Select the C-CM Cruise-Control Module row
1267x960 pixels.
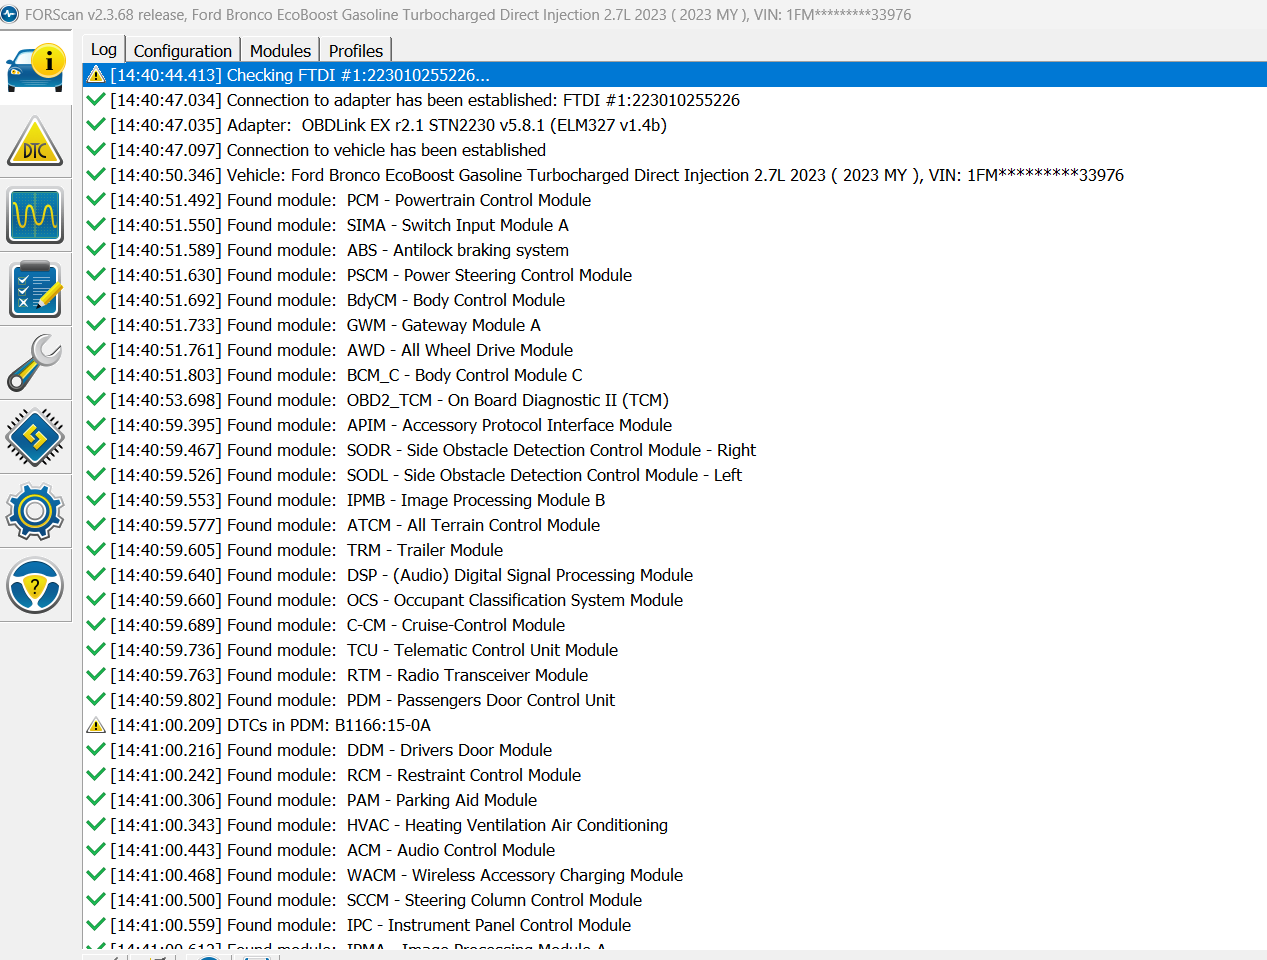pos(674,625)
